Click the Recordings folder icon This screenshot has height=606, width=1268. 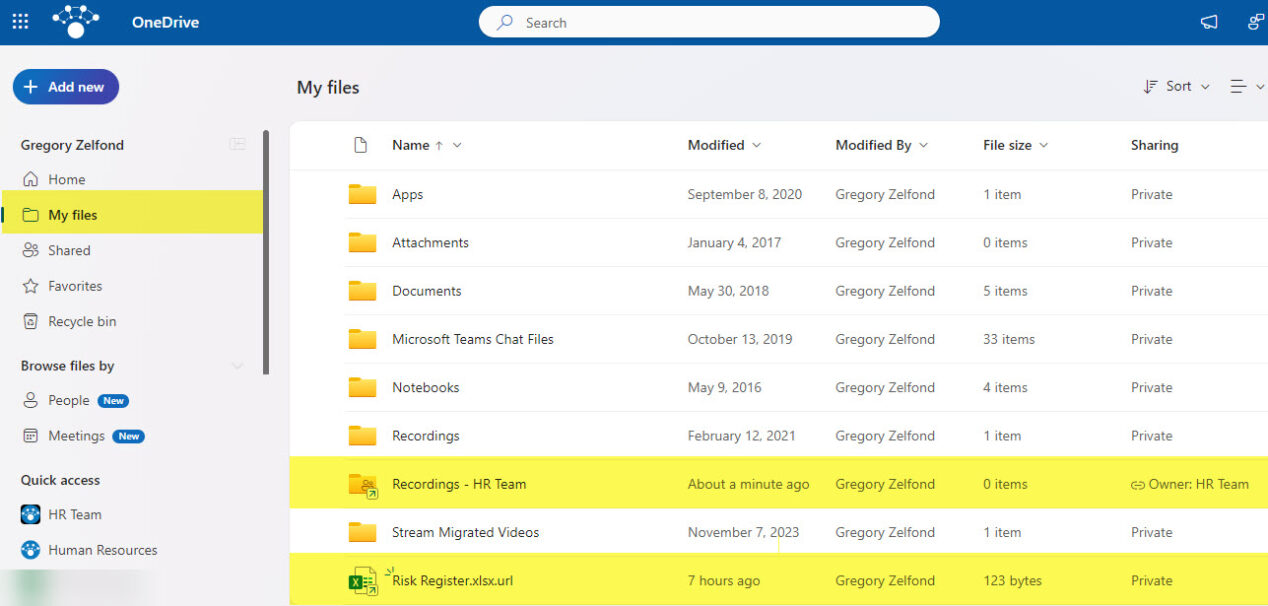pos(362,436)
